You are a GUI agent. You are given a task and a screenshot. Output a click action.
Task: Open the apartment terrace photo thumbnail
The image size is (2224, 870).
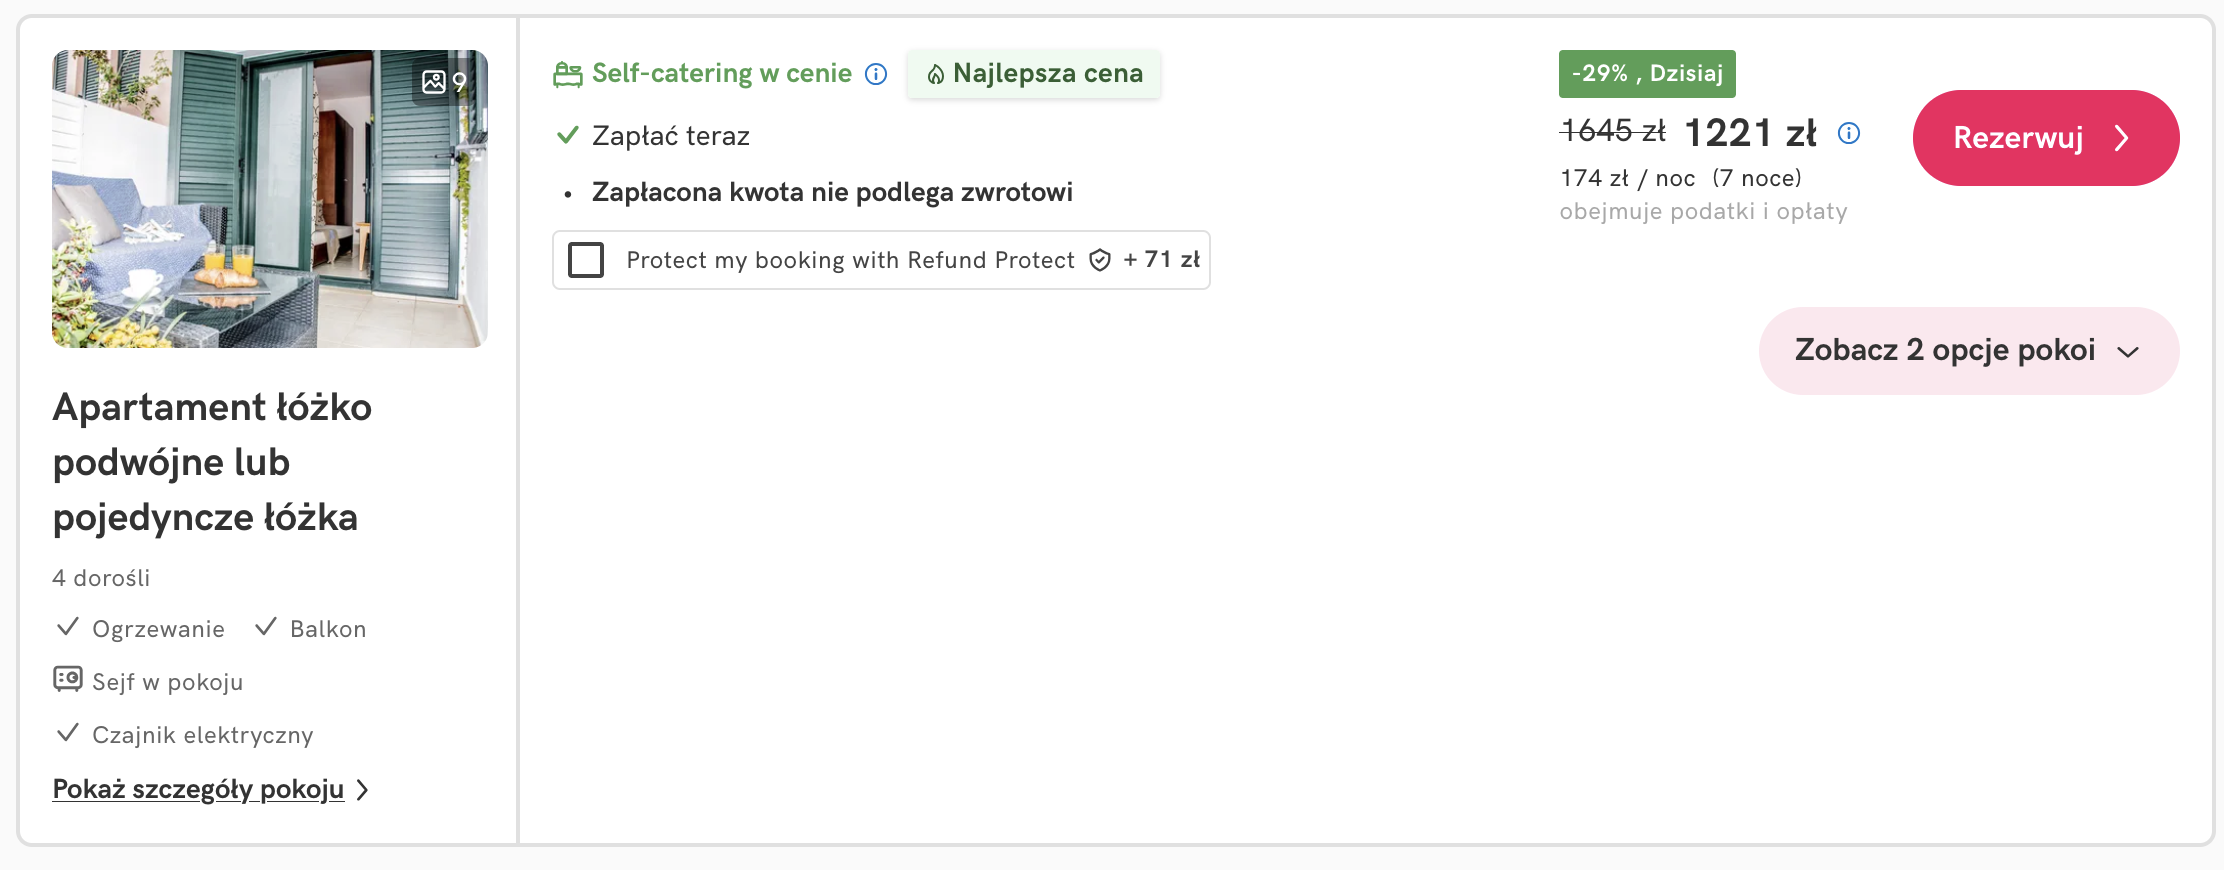coord(270,199)
